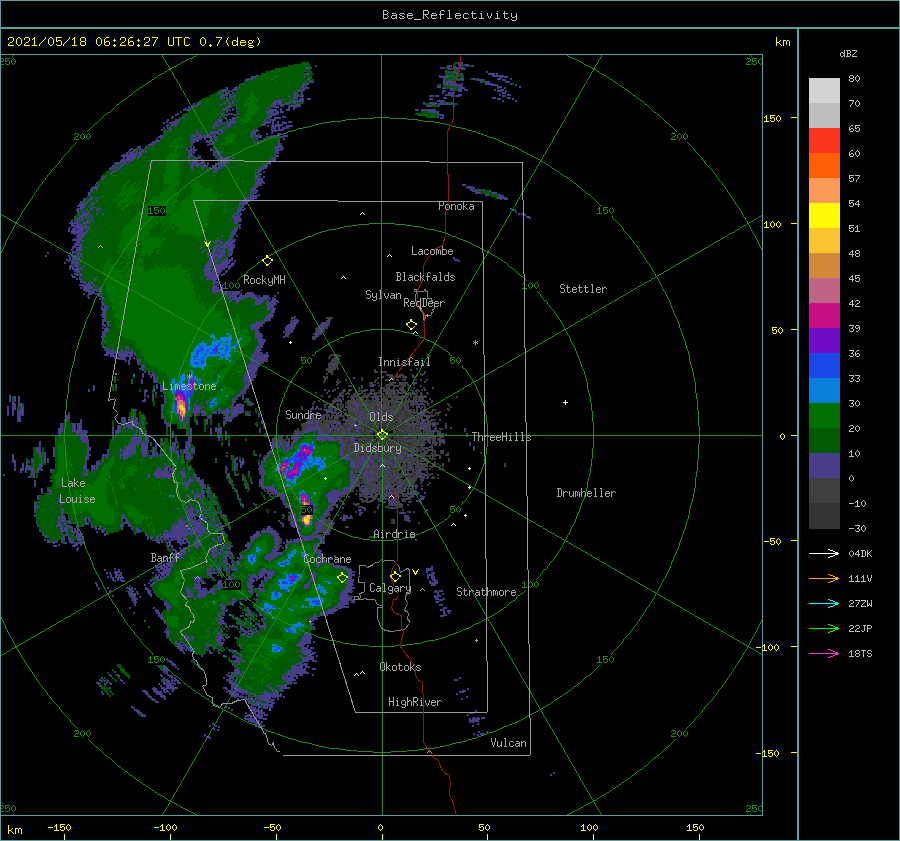Click the Vulcan label
The width and height of the screenshot is (900, 841).
[508, 743]
